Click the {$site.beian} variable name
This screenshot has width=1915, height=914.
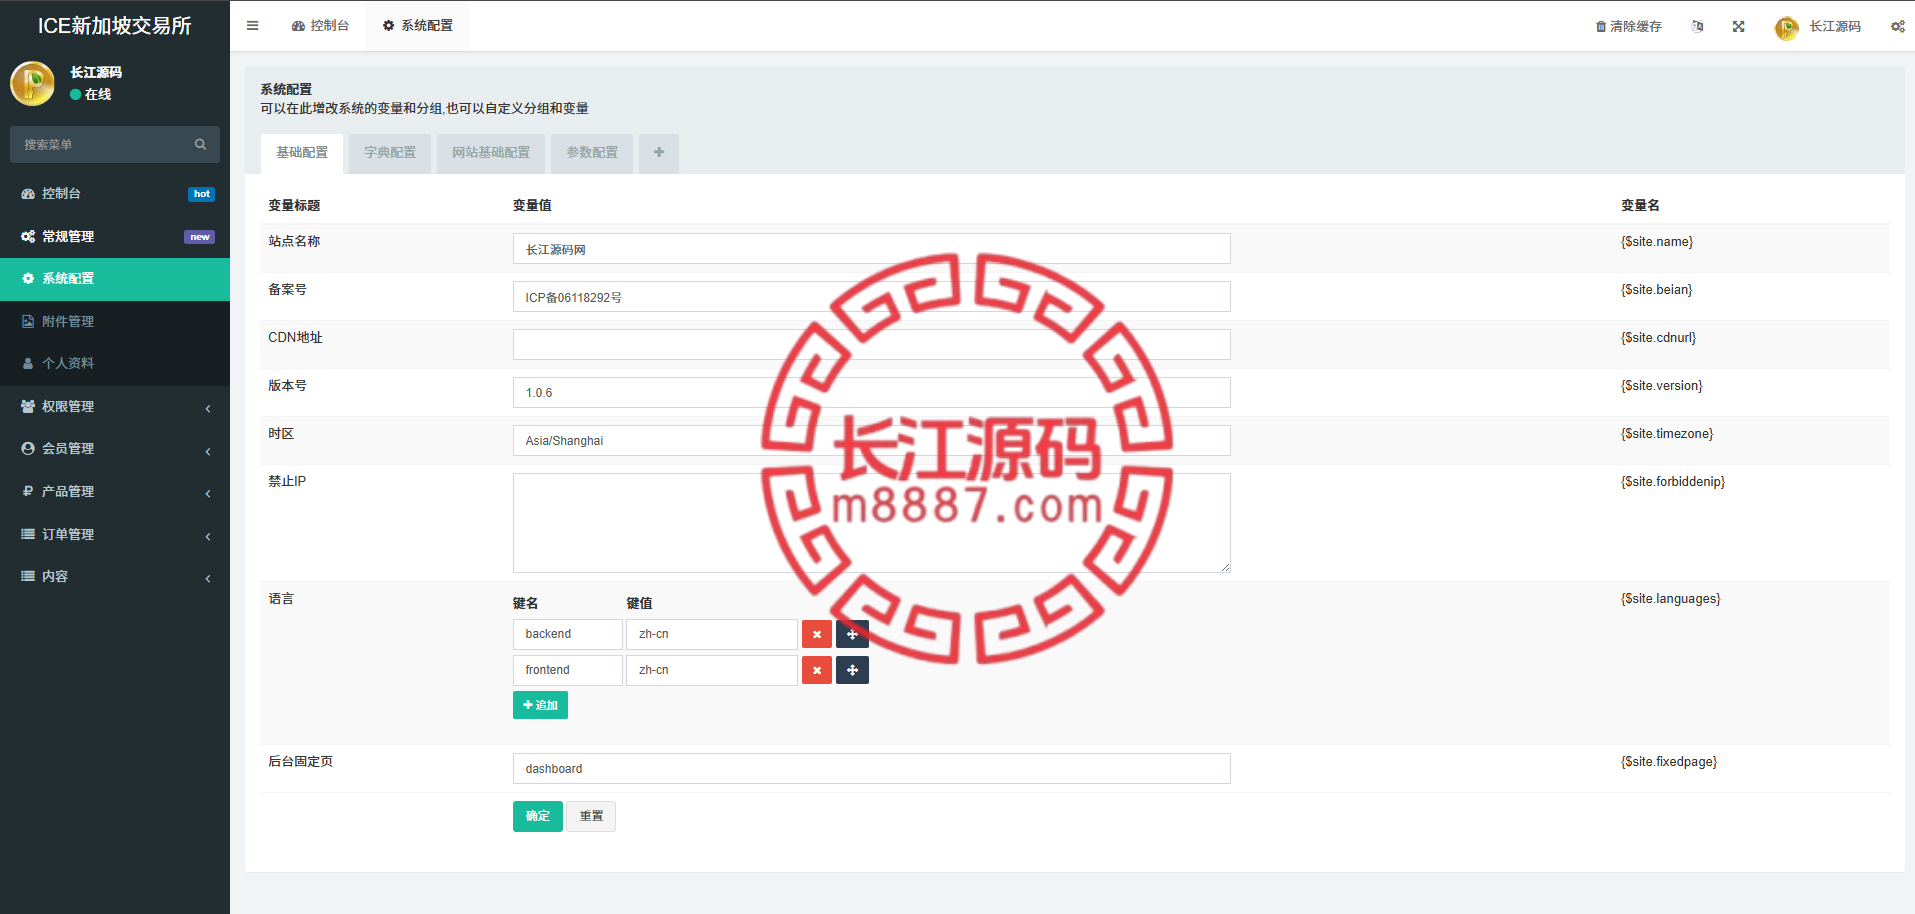(x=1657, y=290)
